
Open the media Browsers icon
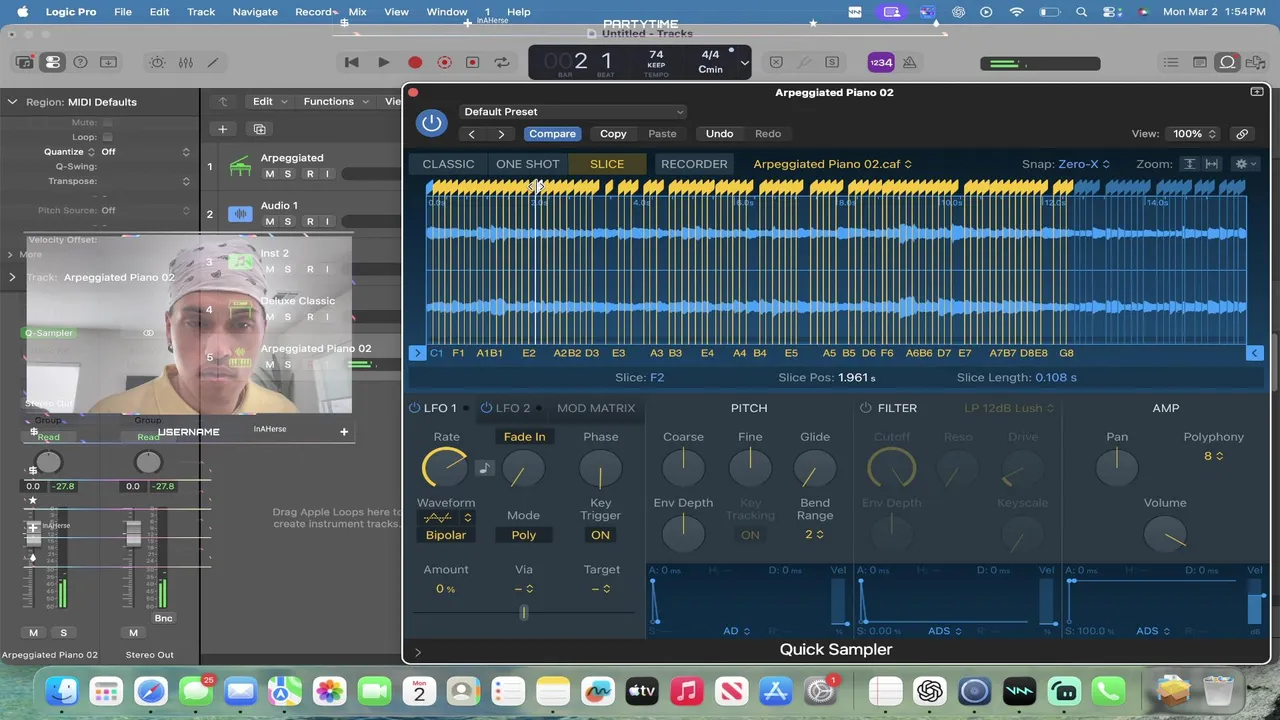coord(1255,62)
